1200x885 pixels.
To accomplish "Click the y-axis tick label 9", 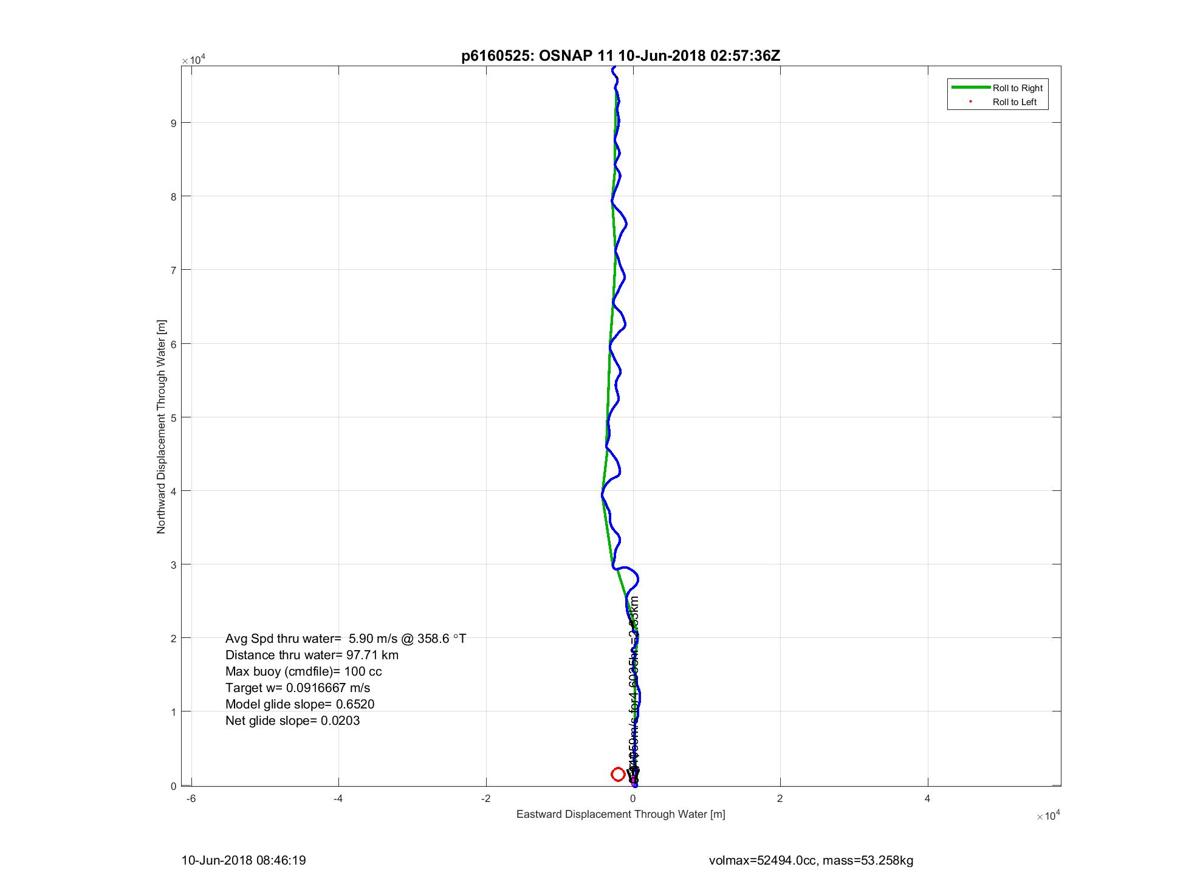I will 174,123.
